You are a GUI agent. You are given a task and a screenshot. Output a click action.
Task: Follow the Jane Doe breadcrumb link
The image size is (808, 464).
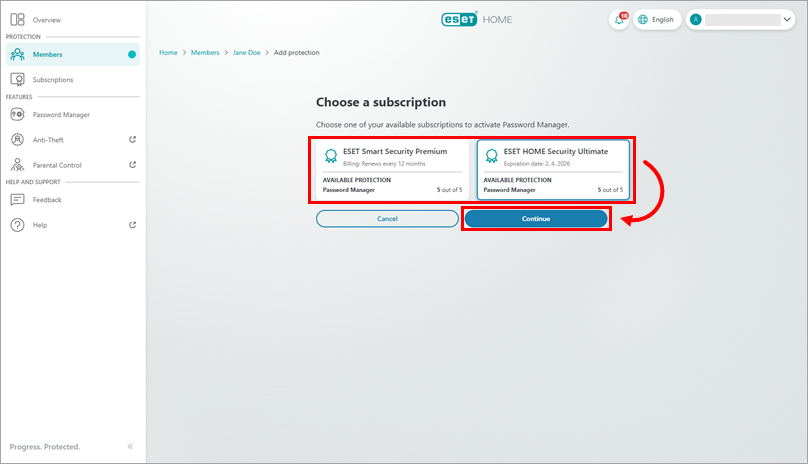pyautogui.click(x=246, y=53)
